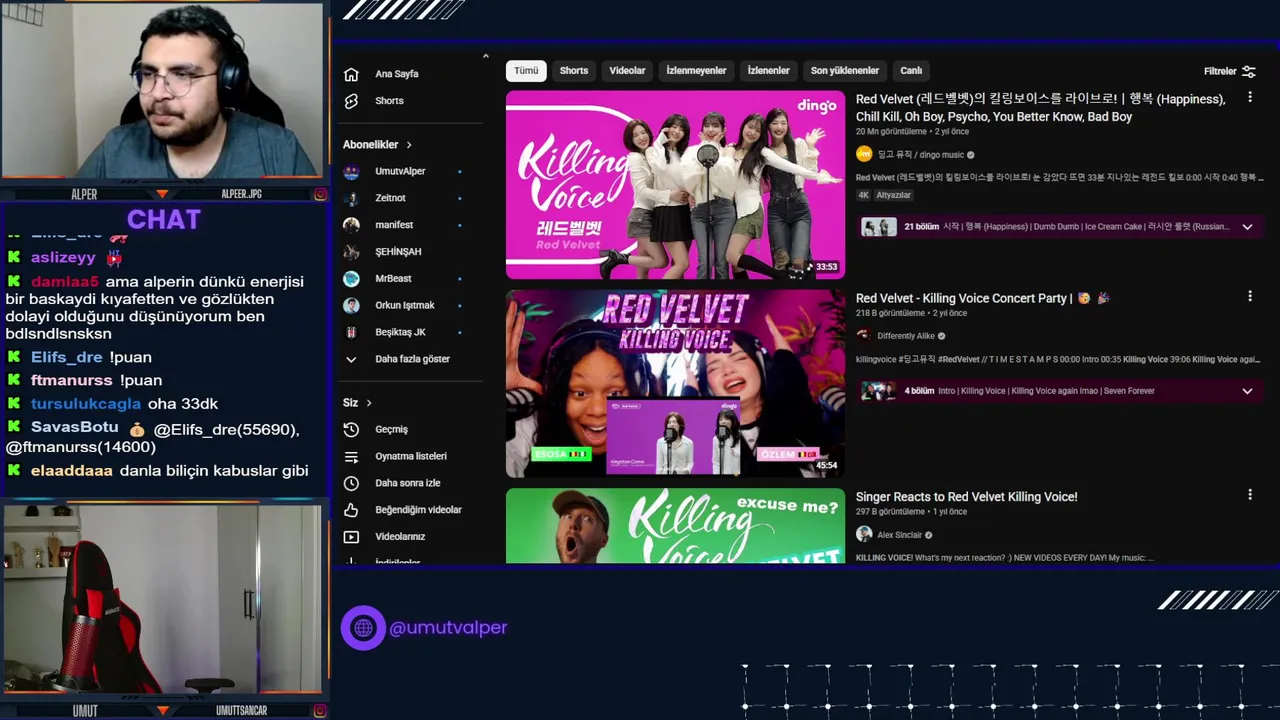This screenshot has width=1280, height=720.
Task: Select İzlenenler filter chip
Action: point(769,71)
